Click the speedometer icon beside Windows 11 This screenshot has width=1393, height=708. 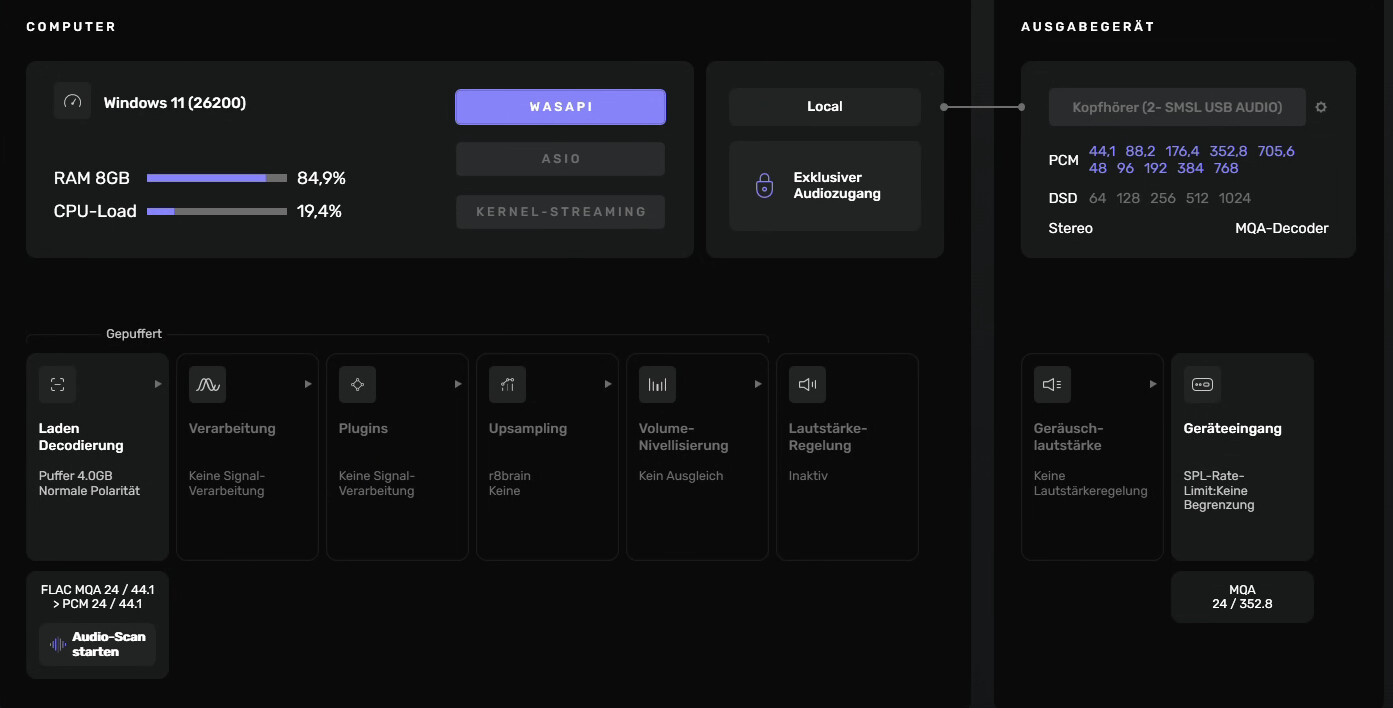(72, 102)
